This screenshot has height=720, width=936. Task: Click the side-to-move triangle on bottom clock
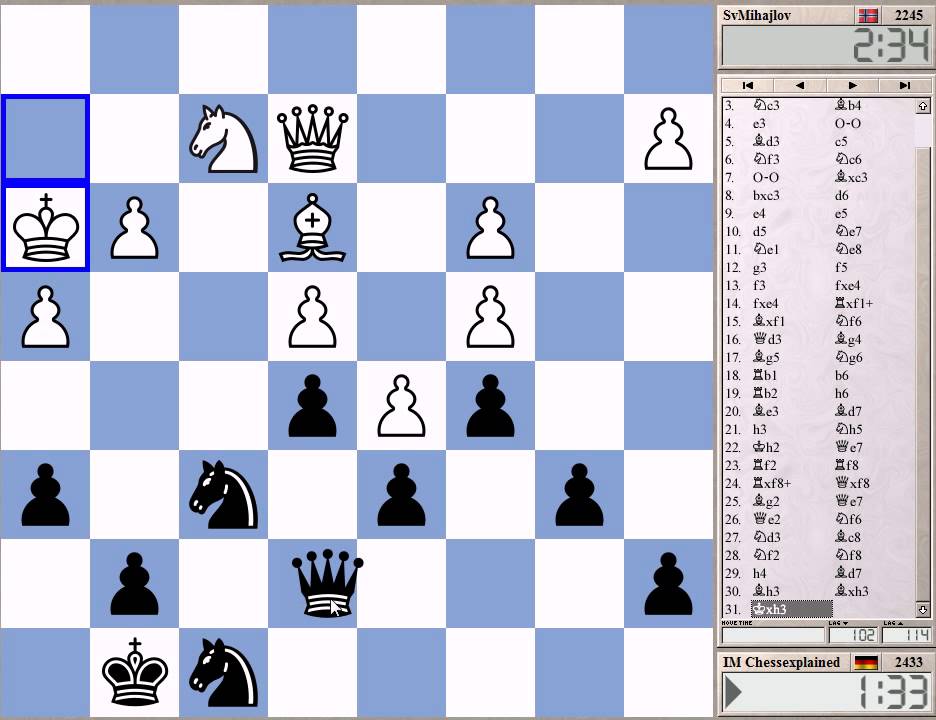(734, 693)
